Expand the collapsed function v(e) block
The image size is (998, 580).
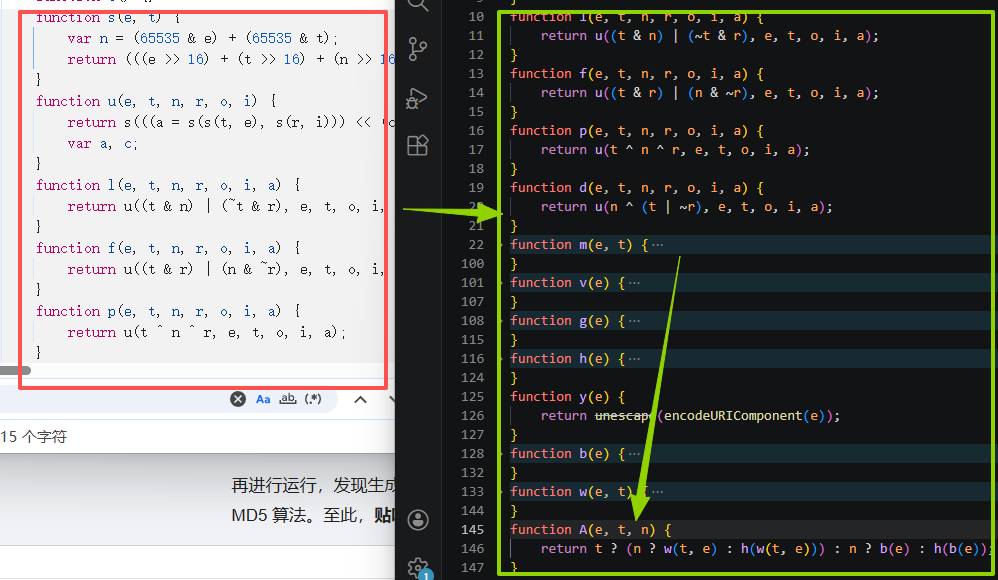point(632,283)
